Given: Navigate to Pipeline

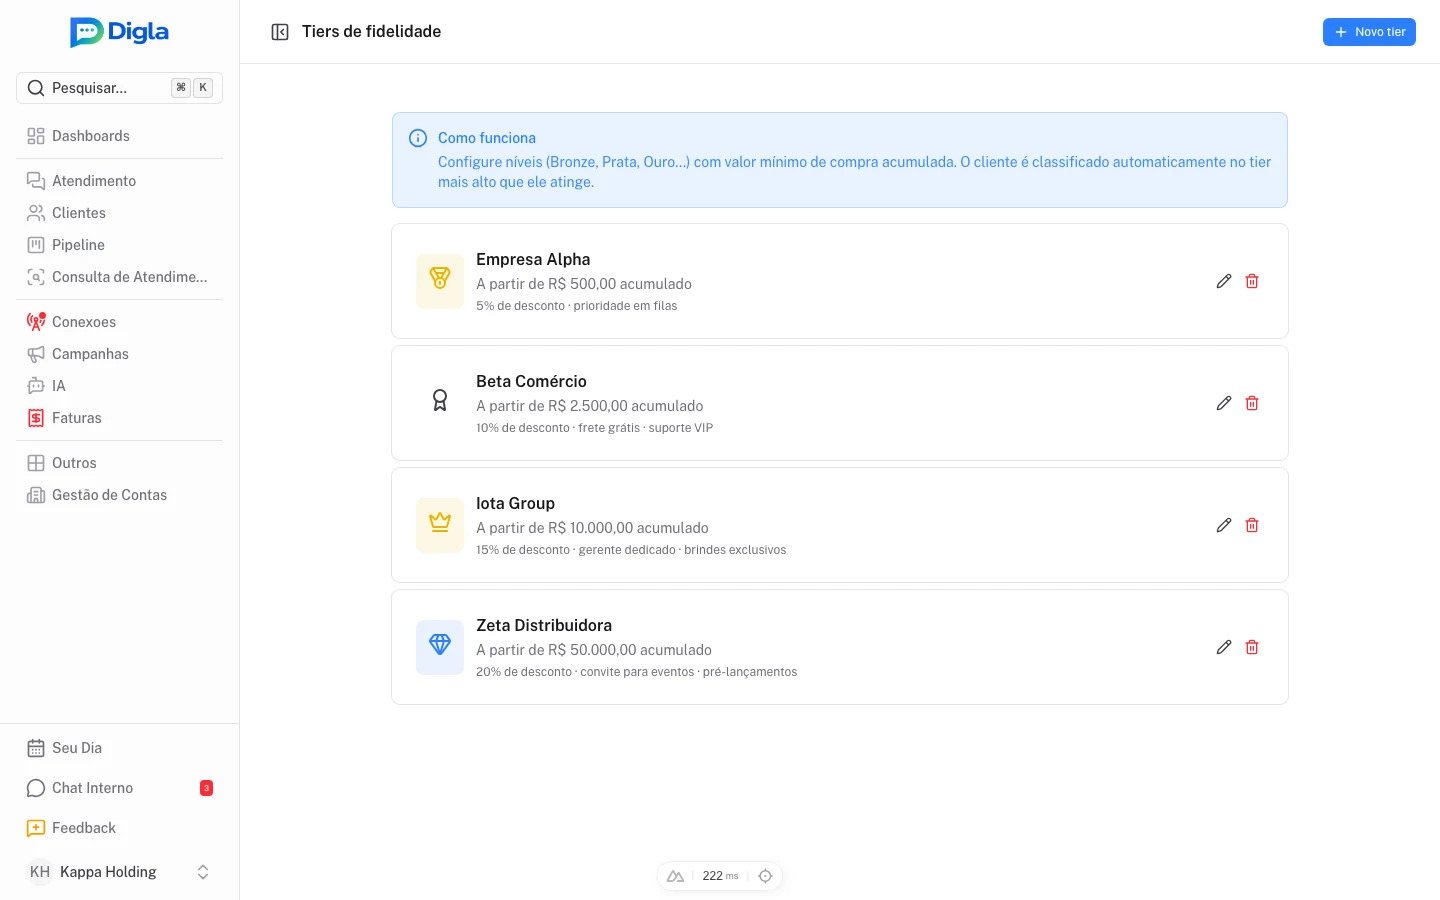Looking at the screenshot, I should click(120, 245).
